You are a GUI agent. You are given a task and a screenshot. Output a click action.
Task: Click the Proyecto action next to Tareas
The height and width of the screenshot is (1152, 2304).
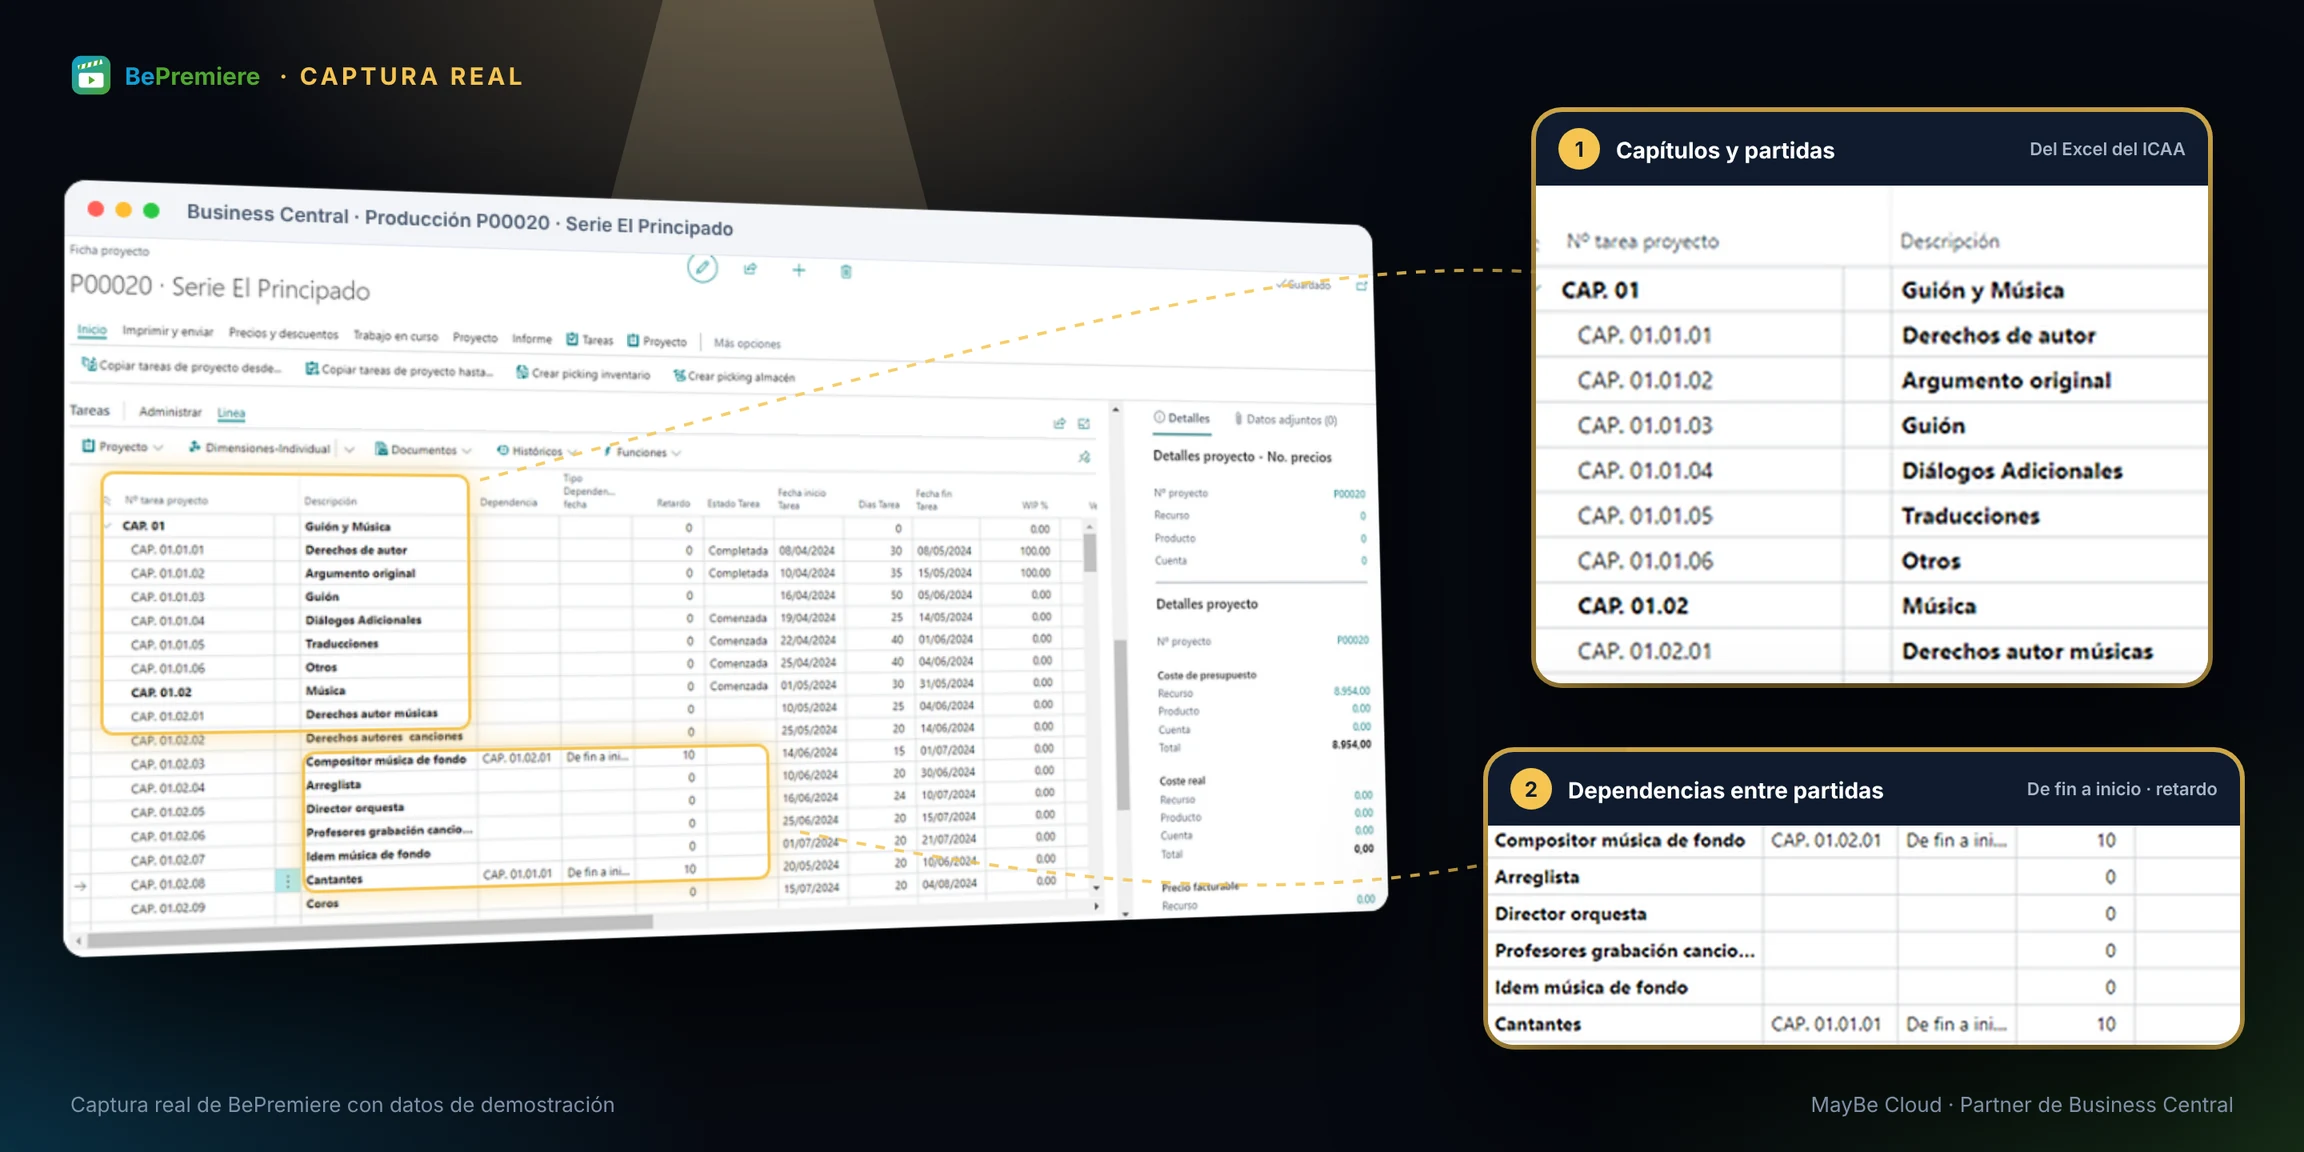657,341
